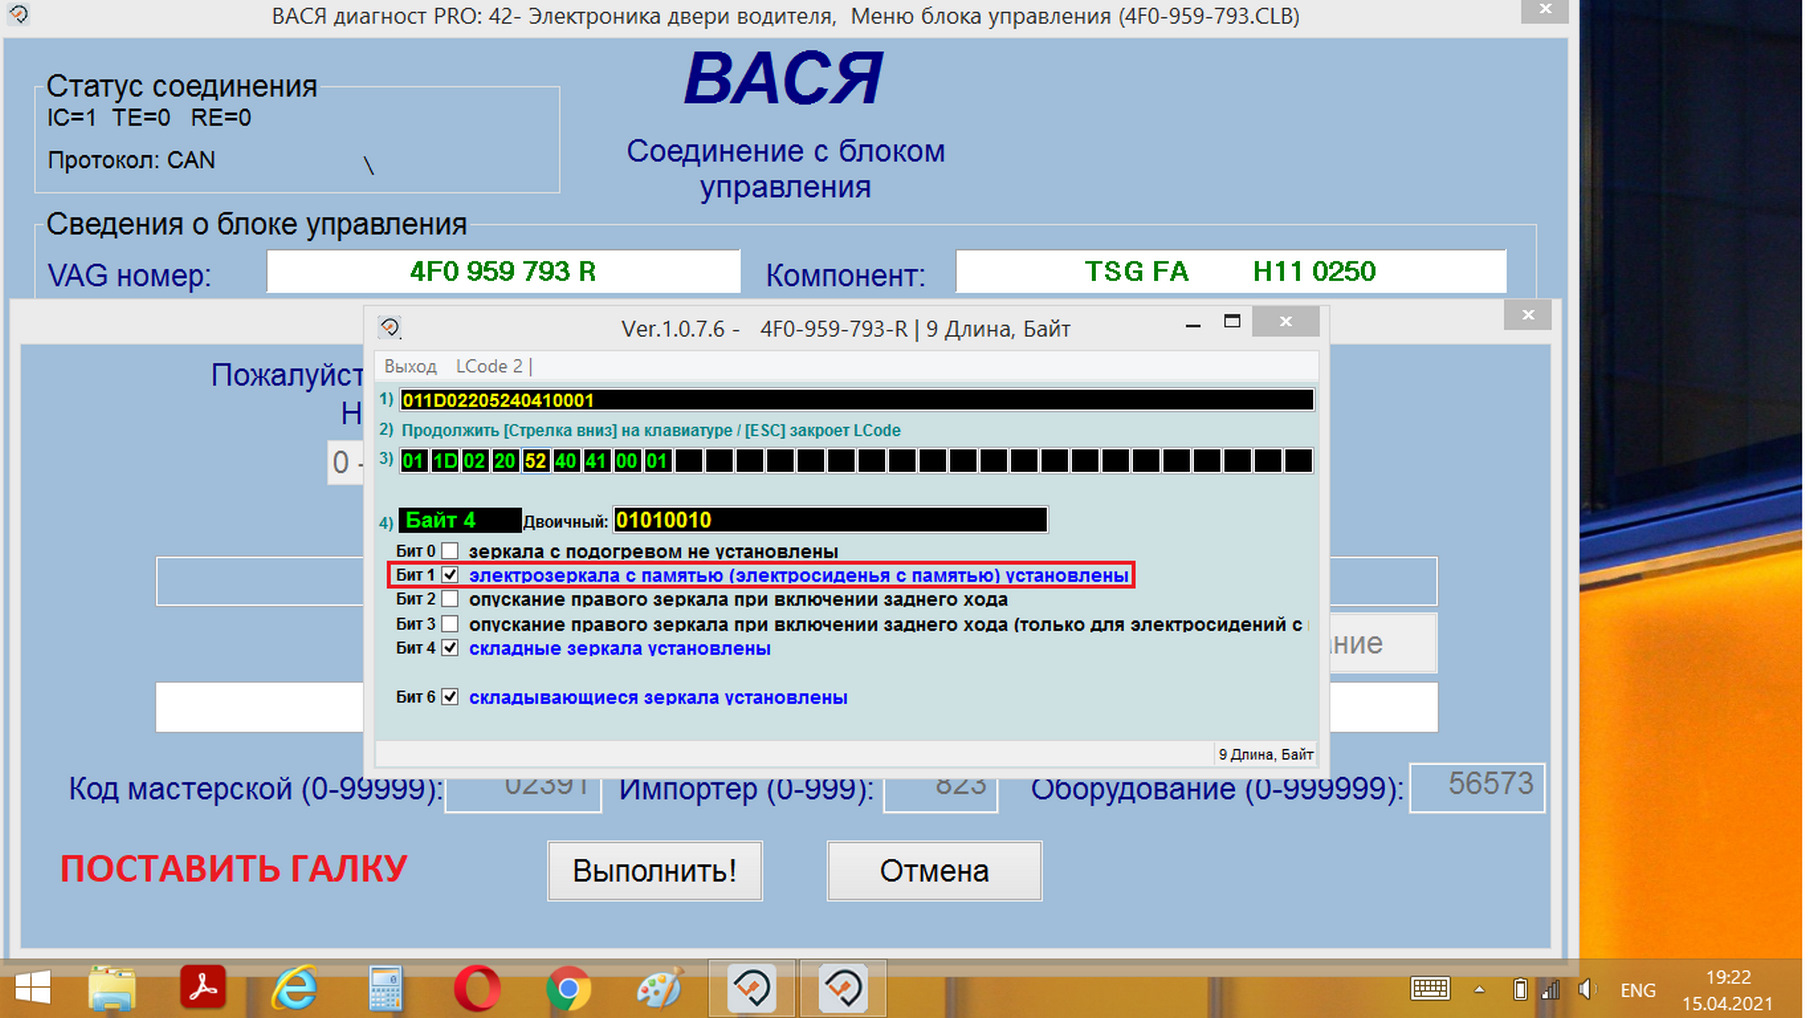Click the Отмена button
Viewport: 1810px width, 1018px height.
(x=934, y=871)
